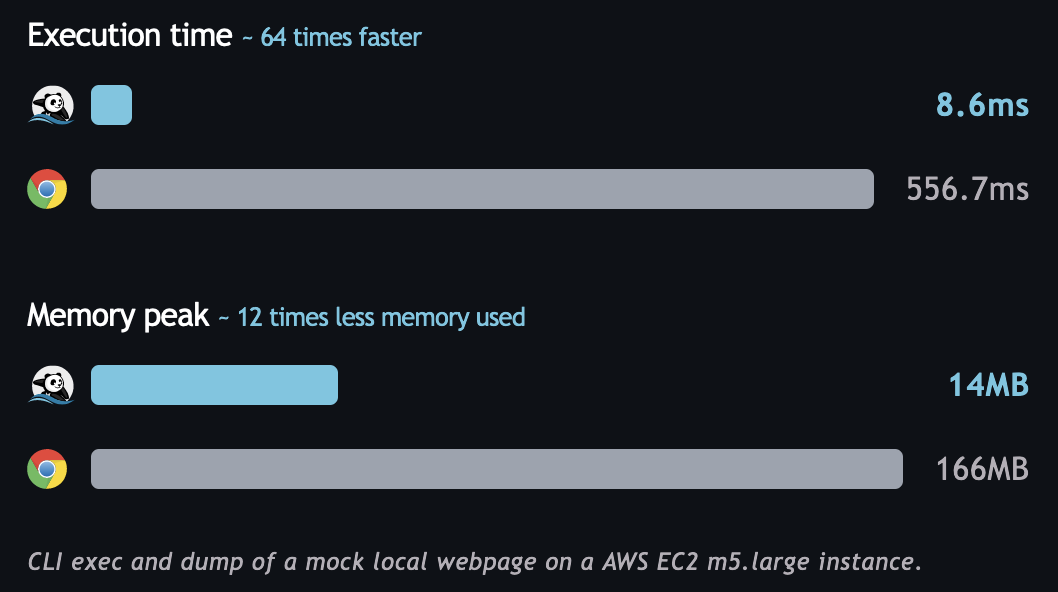The width and height of the screenshot is (1058, 592).
Task: Click the small blue 8.6ms execution bar
Action: coord(111,105)
